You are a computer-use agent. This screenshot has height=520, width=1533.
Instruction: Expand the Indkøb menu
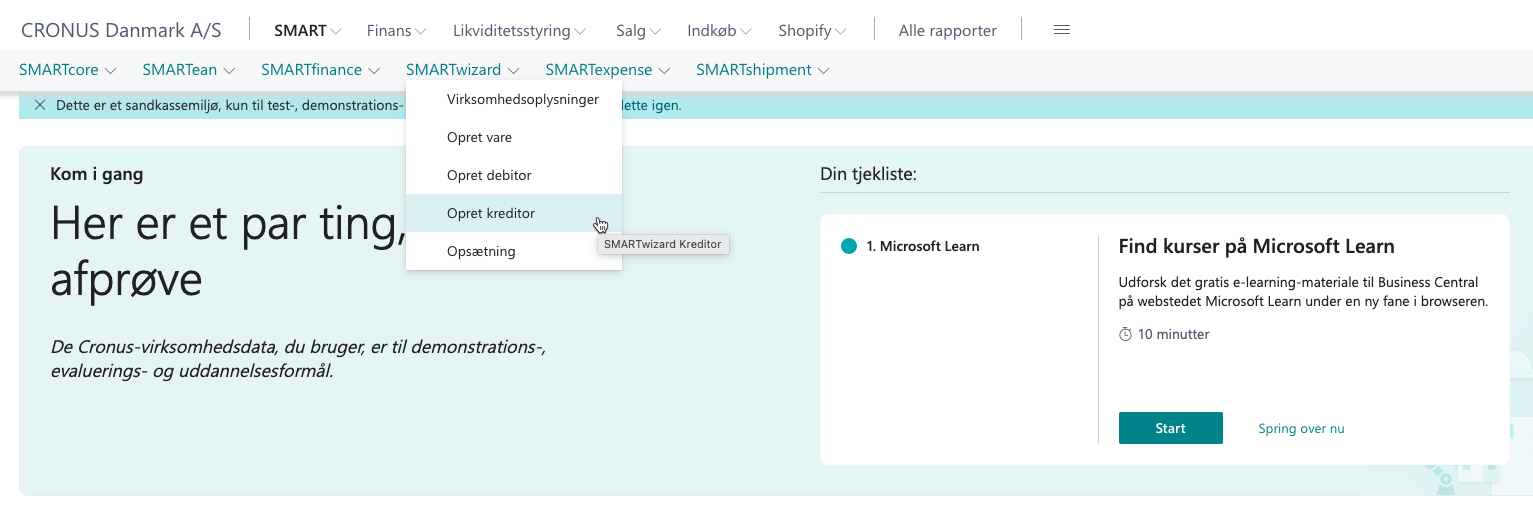coord(719,31)
